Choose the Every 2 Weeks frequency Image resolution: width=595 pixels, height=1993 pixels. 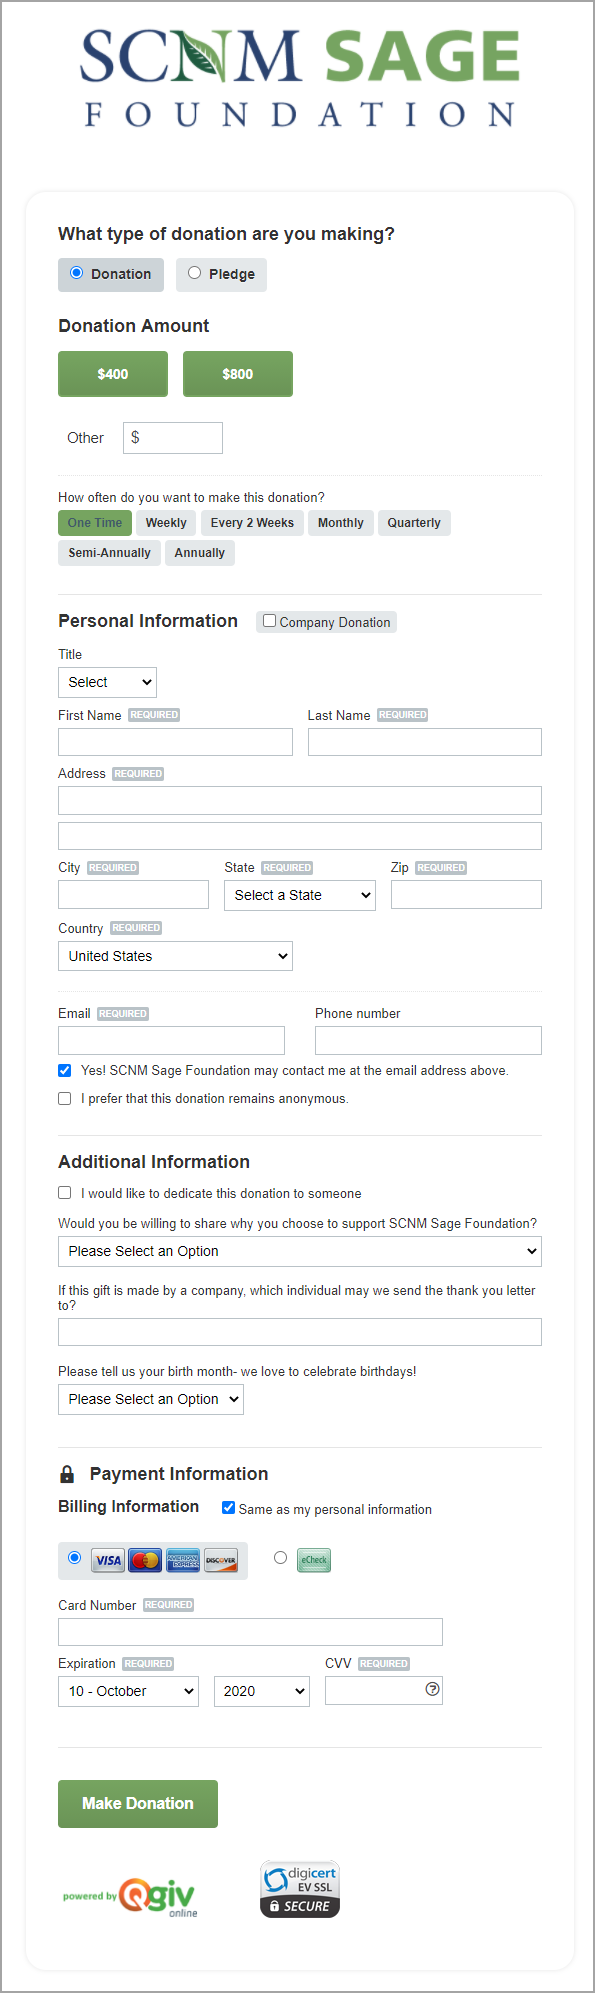252,523
